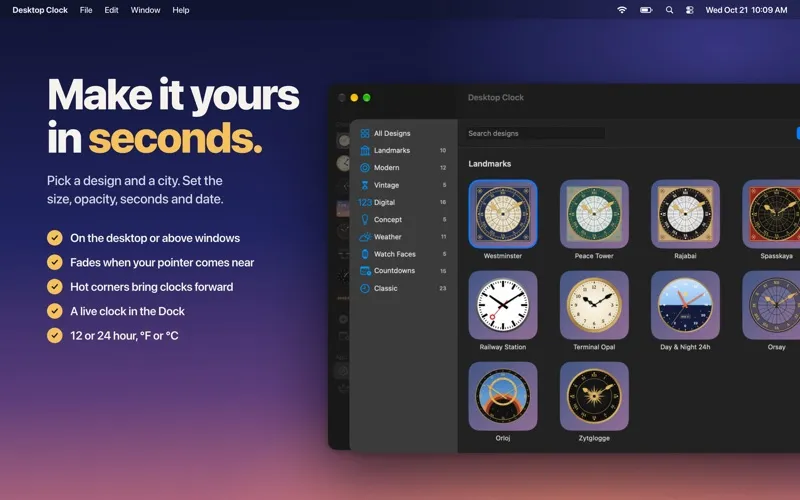Open the File menu
This screenshot has height=500, width=800.
point(86,10)
